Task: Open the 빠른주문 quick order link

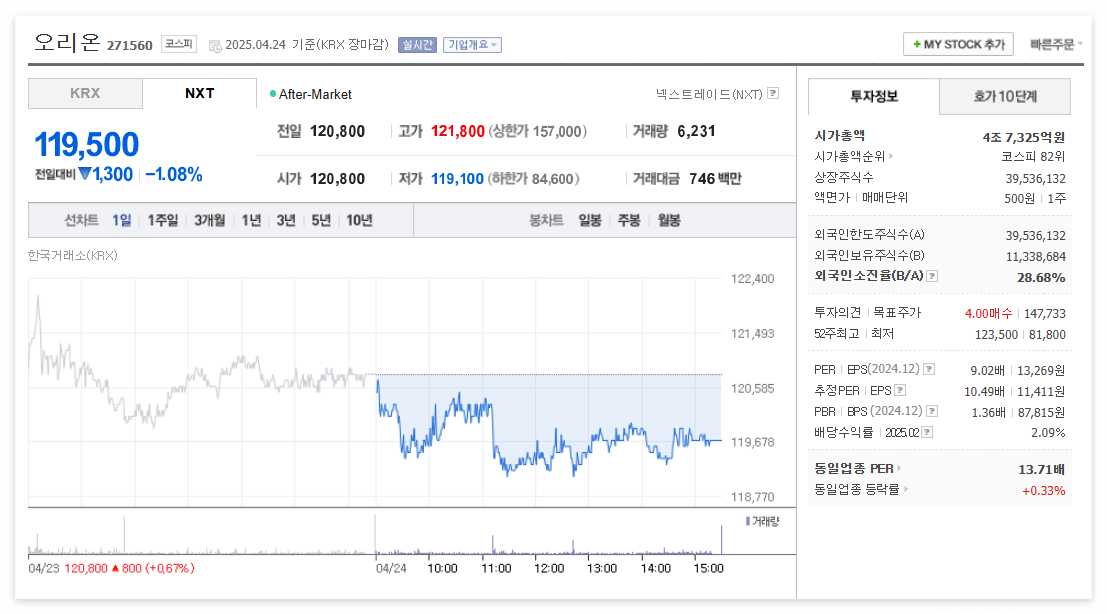Action: pyautogui.click(x=1055, y=44)
